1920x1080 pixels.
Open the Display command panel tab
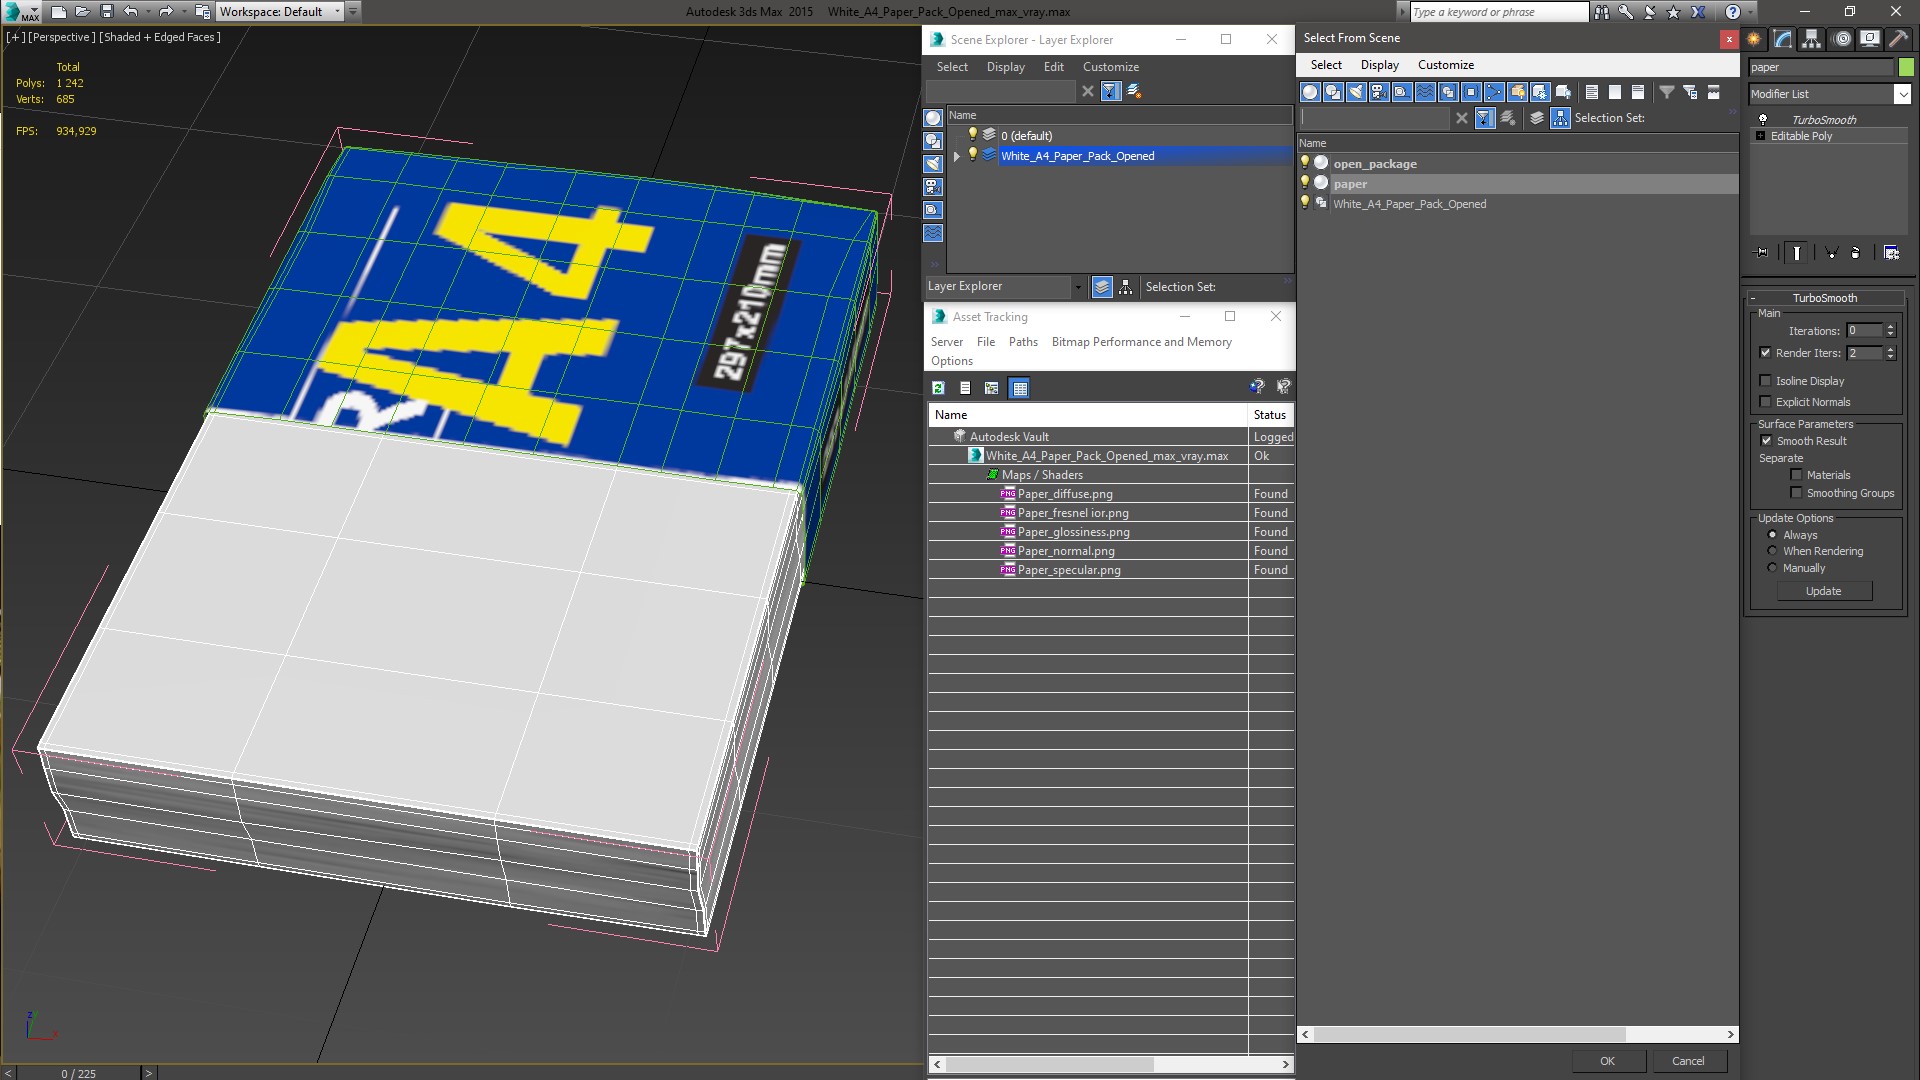(1869, 39)
